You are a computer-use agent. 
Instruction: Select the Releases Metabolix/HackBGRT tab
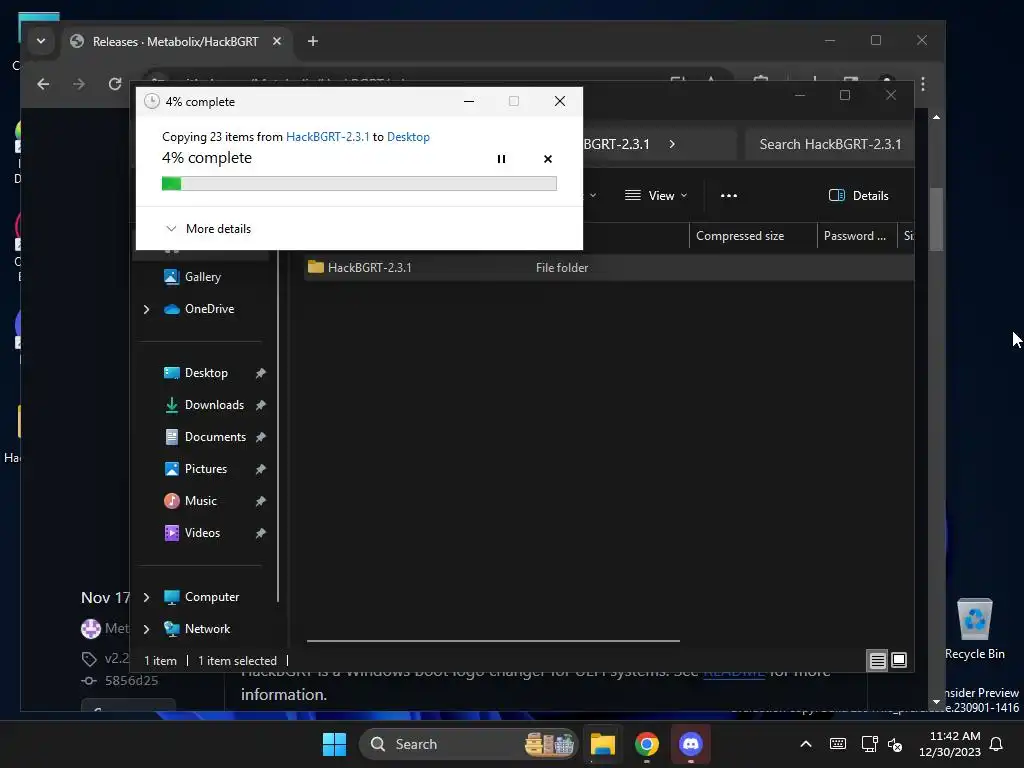(176, 41)
